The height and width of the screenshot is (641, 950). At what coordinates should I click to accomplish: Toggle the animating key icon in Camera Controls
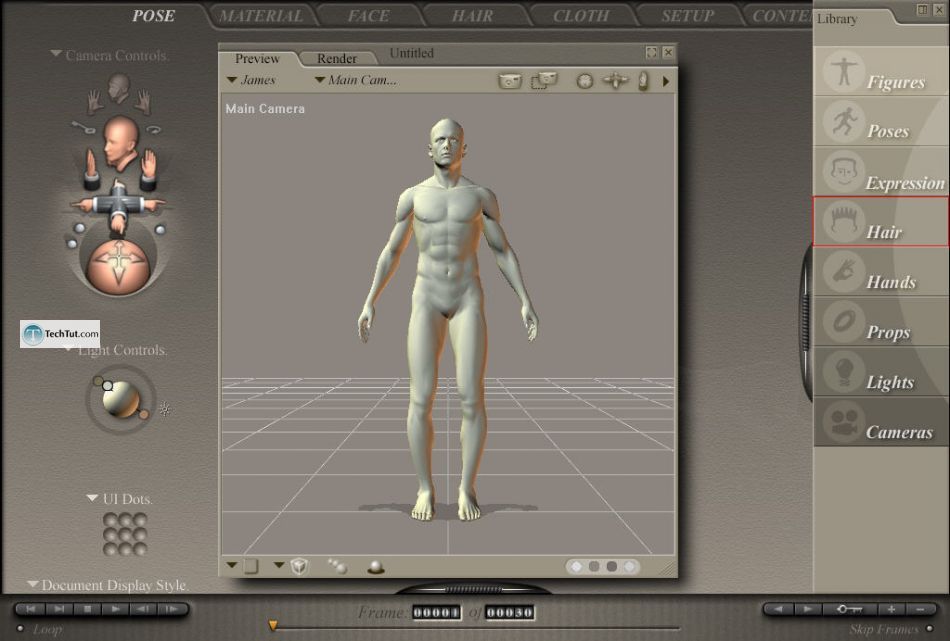point(84,127)
